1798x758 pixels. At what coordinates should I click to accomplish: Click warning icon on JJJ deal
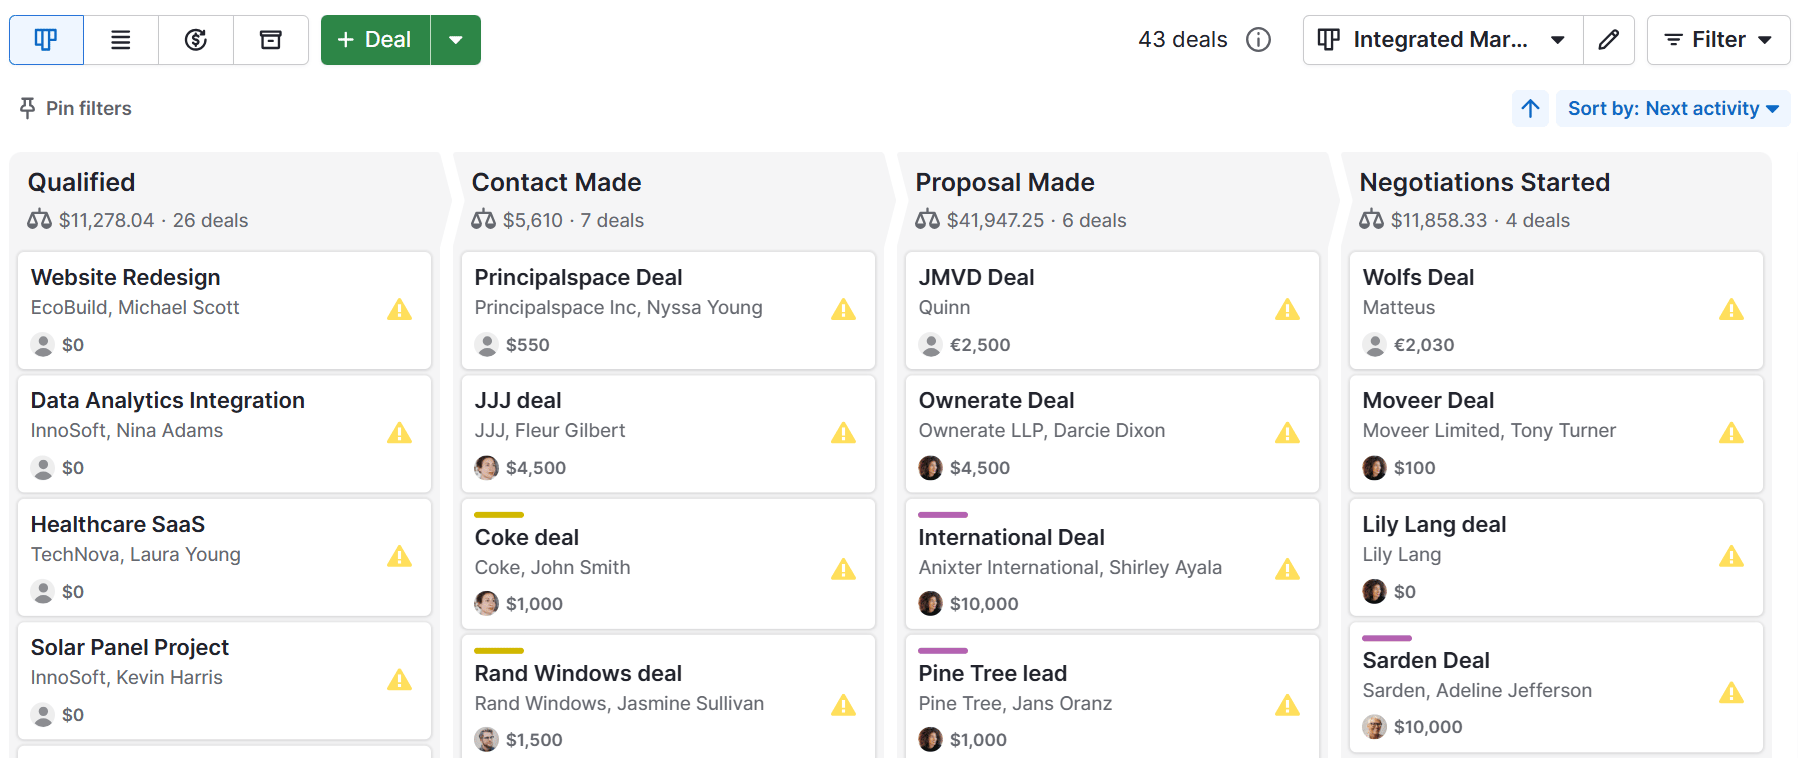click(844, 432)
